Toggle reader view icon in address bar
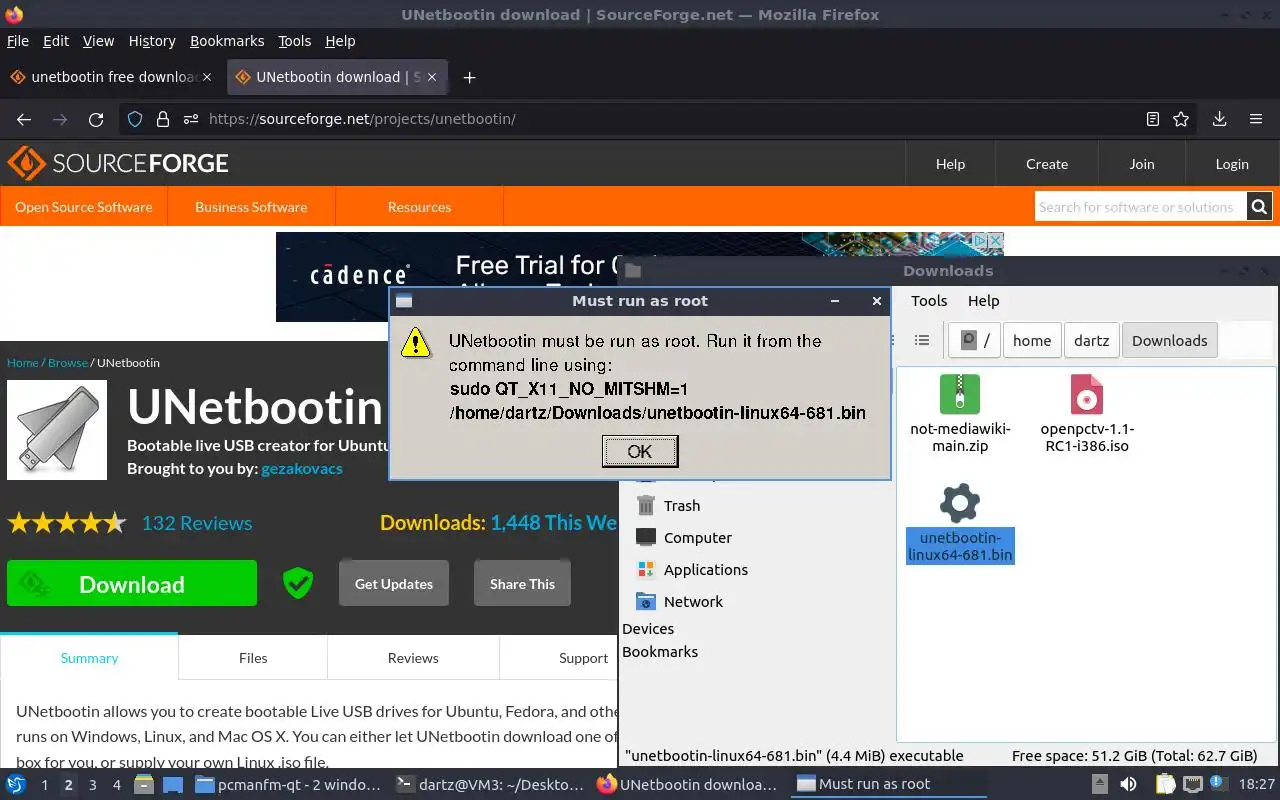 [x=1153, y=119]
